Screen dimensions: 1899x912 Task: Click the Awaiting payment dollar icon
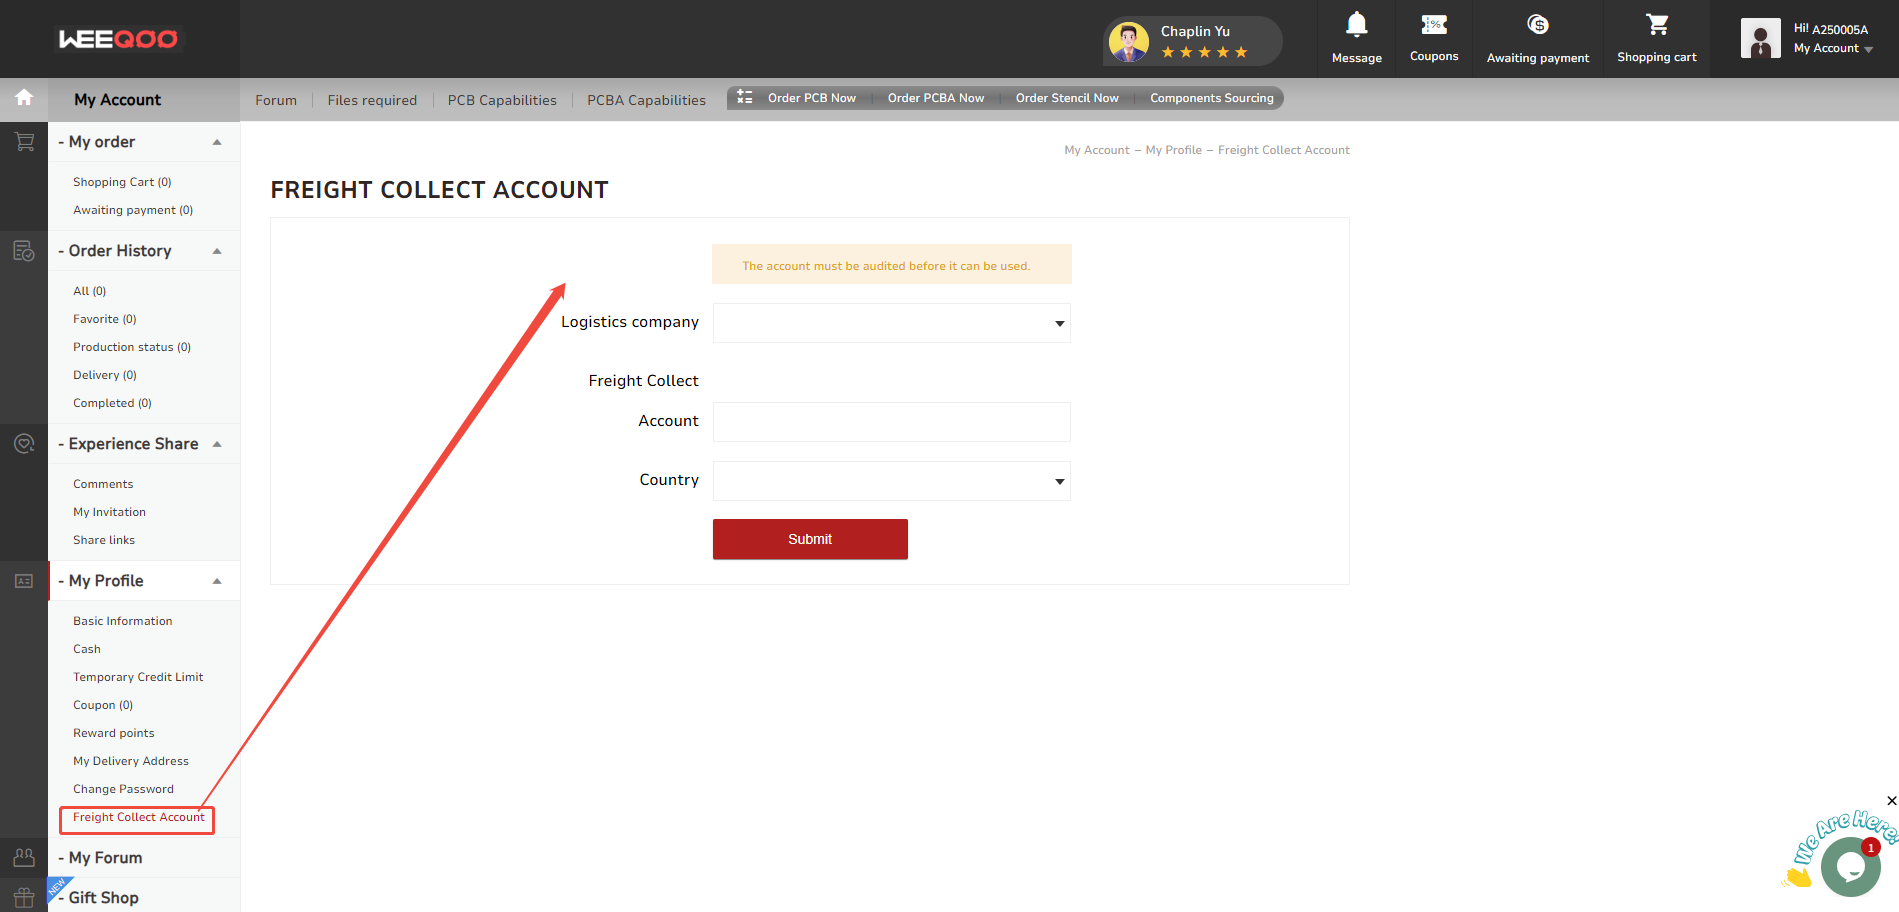(1537, 25)
